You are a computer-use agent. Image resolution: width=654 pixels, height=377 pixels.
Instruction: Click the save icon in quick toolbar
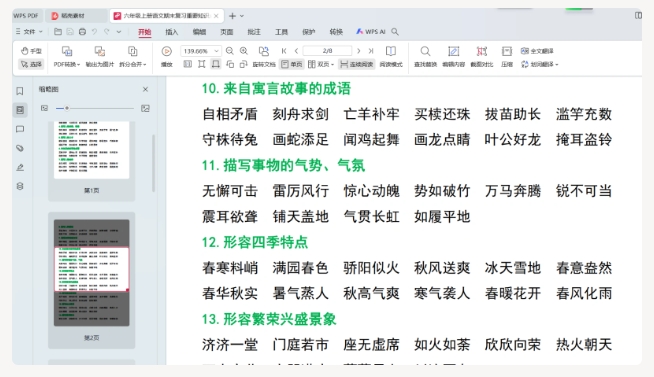[x=70, y=31]
